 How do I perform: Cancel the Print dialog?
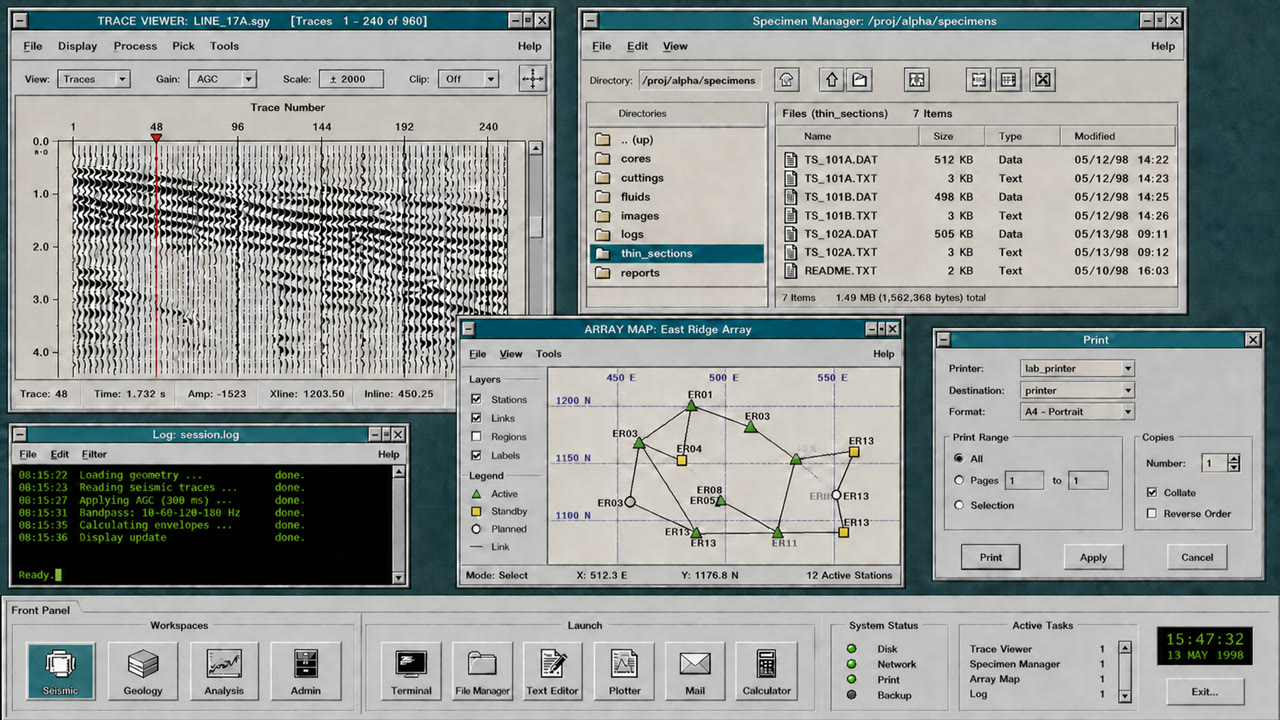tap(1197, 557)
